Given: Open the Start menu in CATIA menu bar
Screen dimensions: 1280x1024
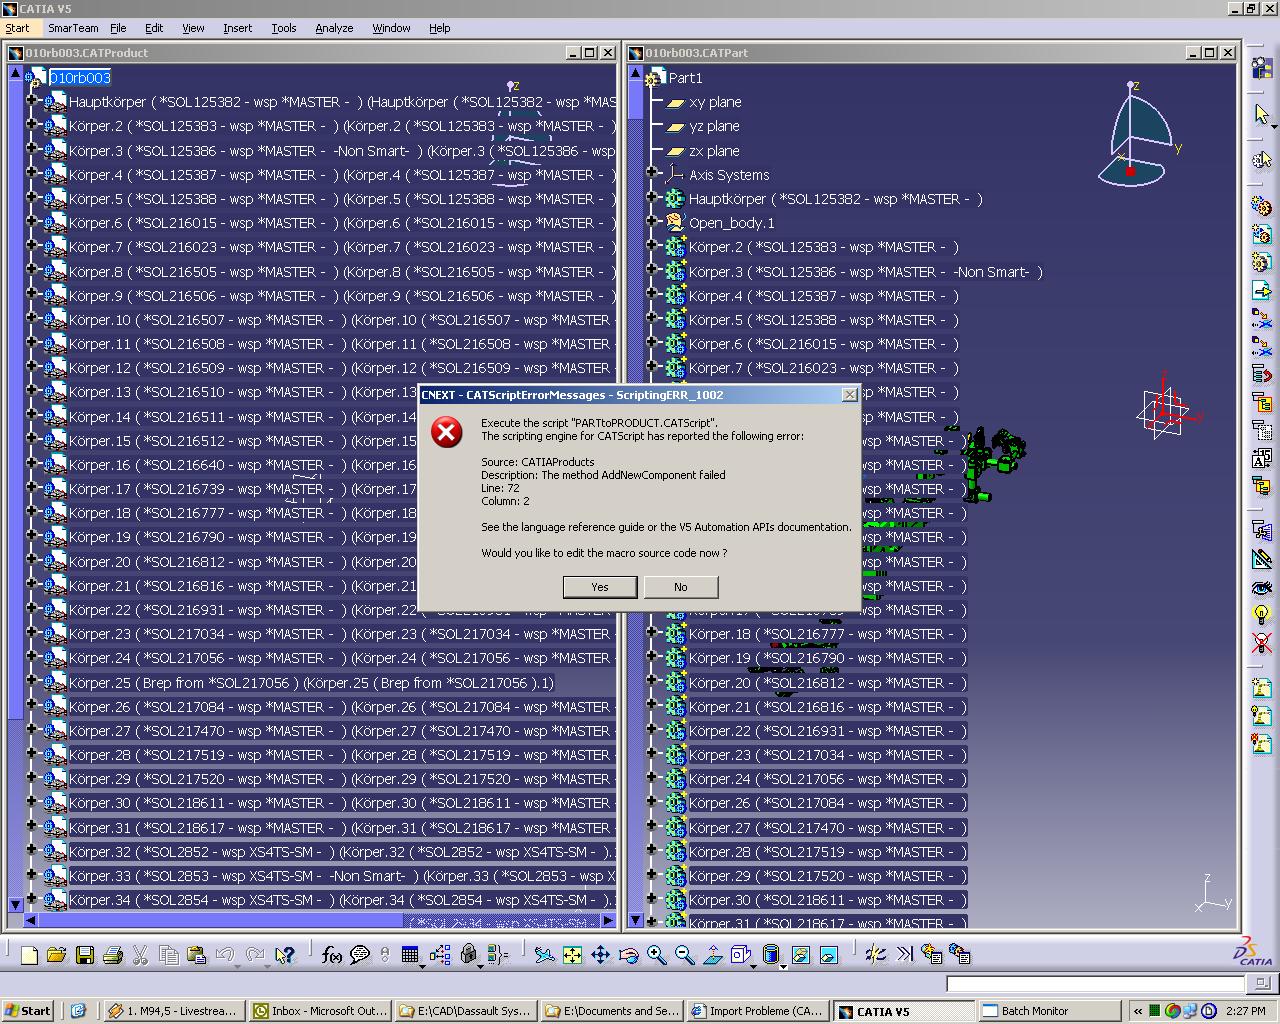Looking at the screenshot, I should [17, 28].
